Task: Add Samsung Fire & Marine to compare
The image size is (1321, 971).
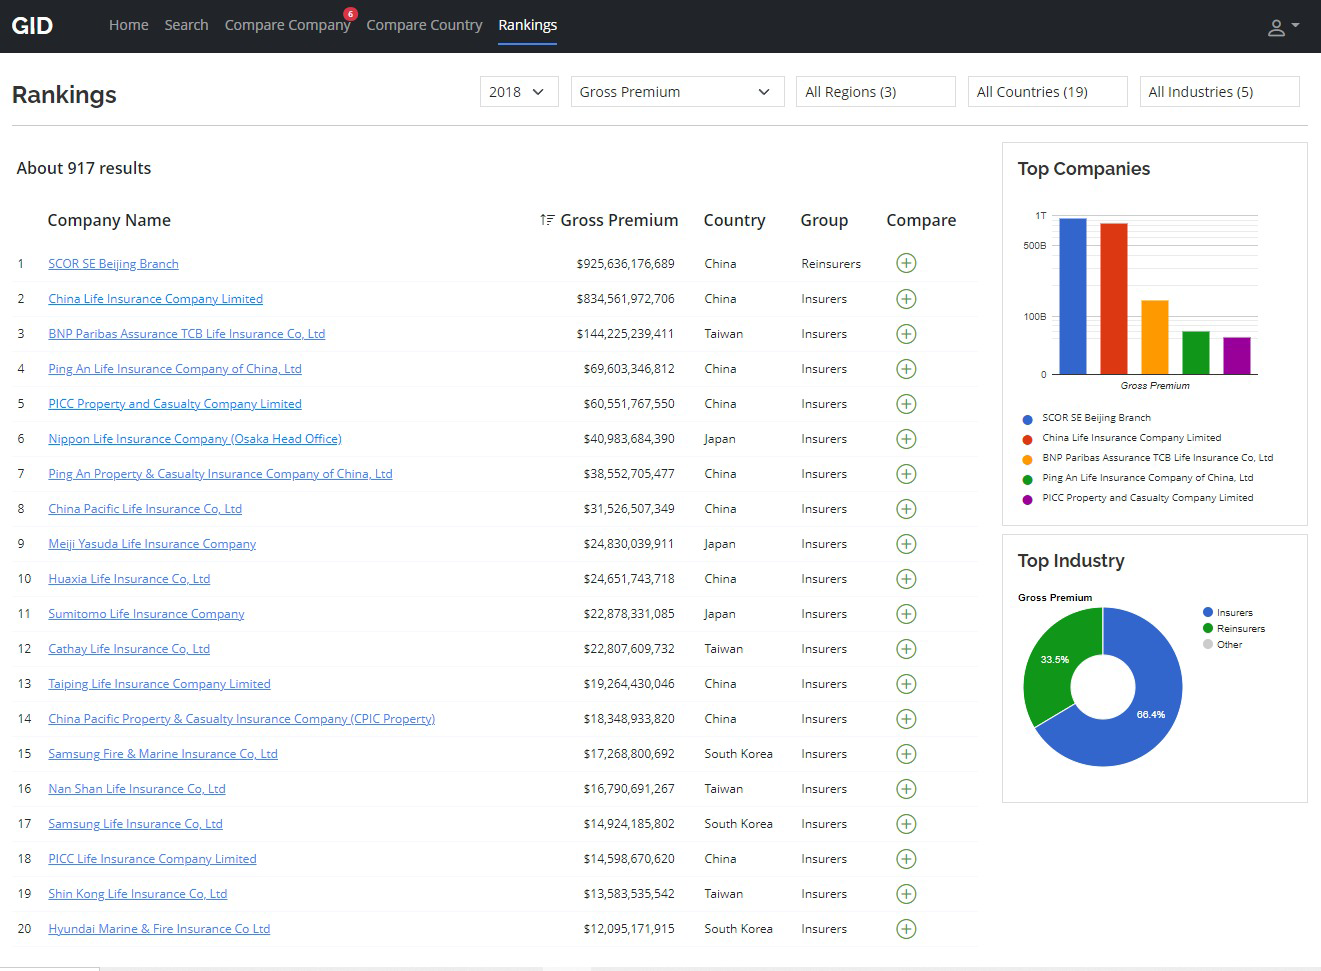Action: [906, 753]
